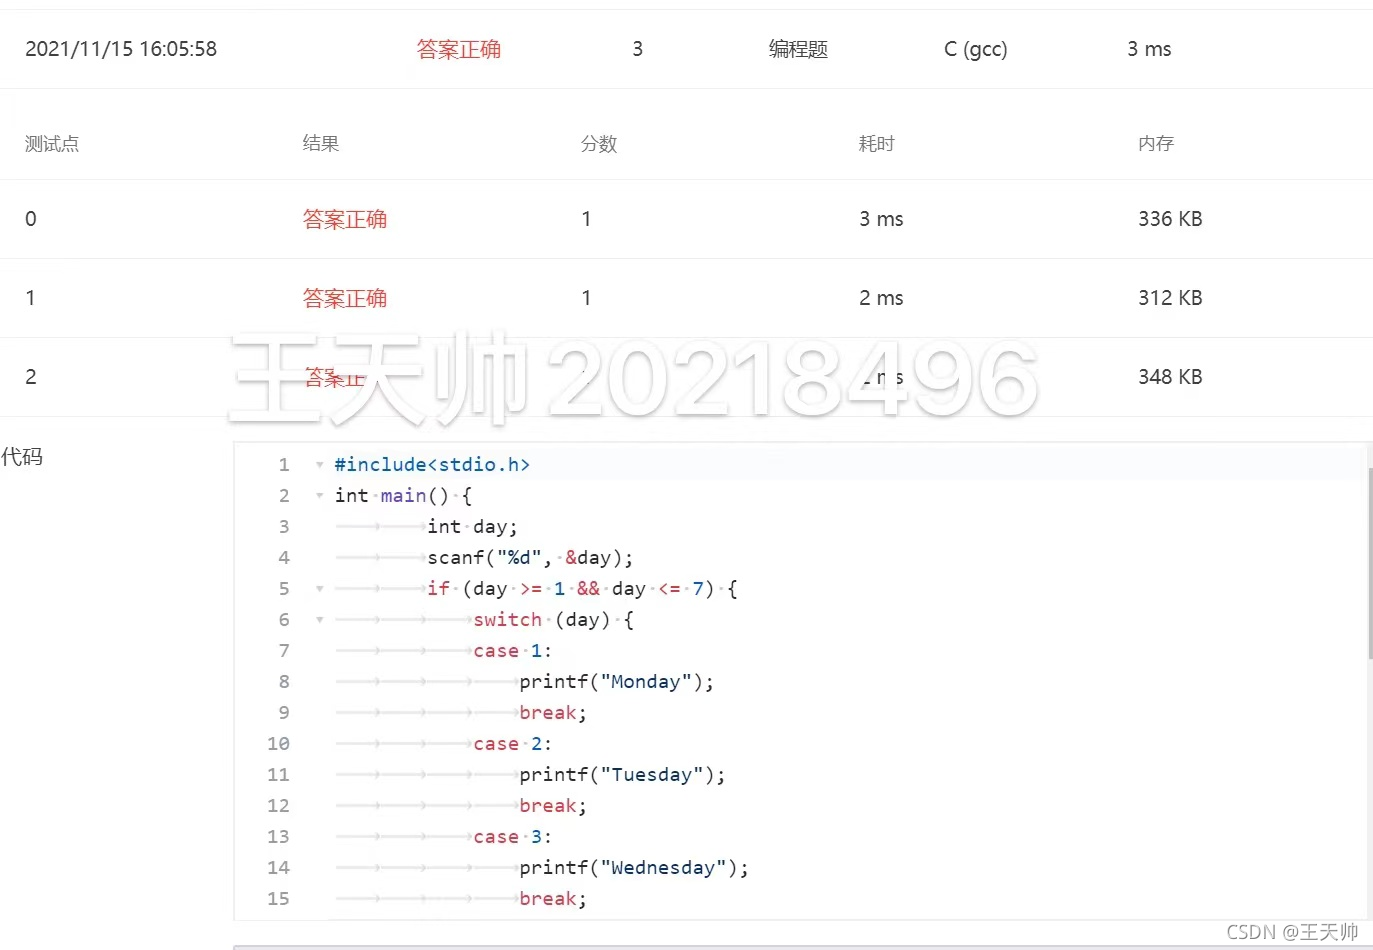Viewport: 1373px width, 950px height.
Task: Click the C (gcc) compiler cell
Action: pyautogui.click(x=975, y=49)
